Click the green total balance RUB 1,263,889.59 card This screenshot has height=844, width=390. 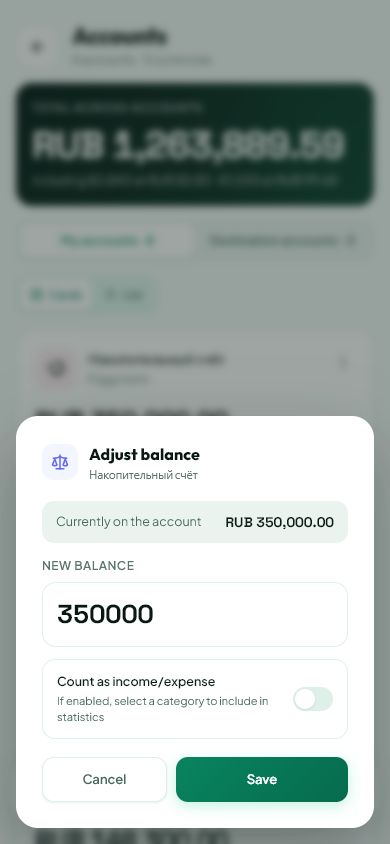(x=195, y=144)
